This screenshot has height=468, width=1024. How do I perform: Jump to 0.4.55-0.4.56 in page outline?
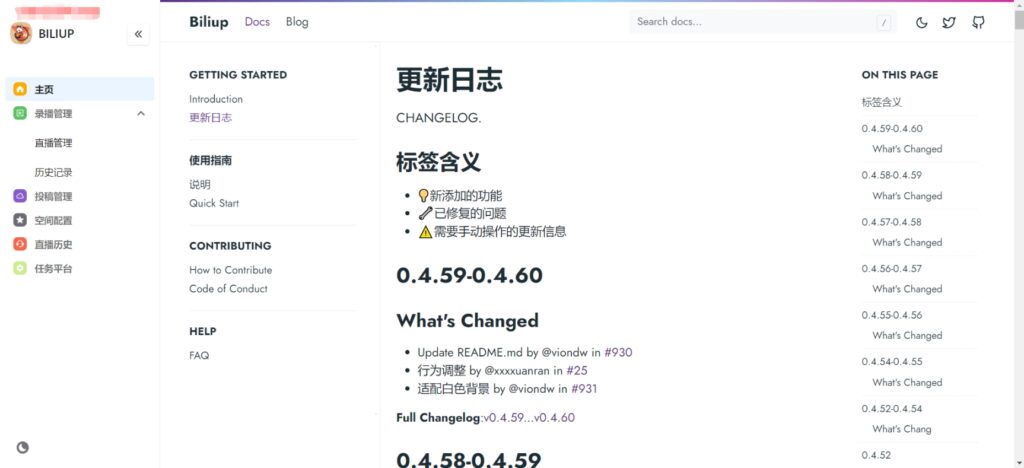click(892, 315)
